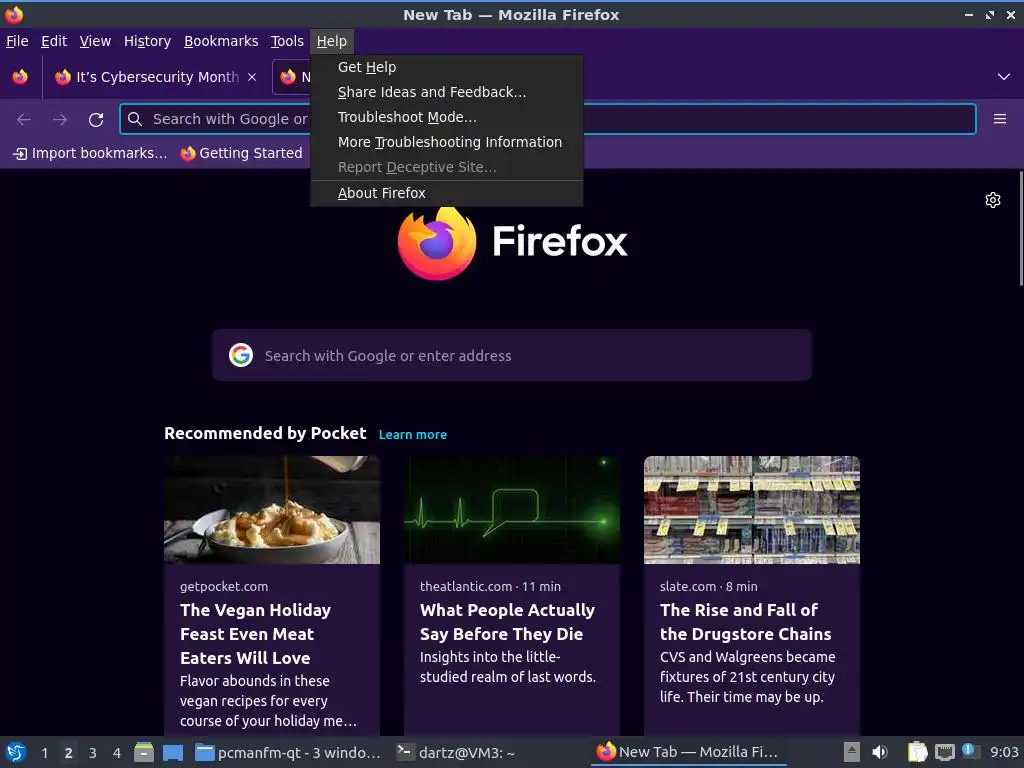Open the vegan holiday feast thumbnail
The width and height of the screenshot is (1024, 768).
pos(272,510)
